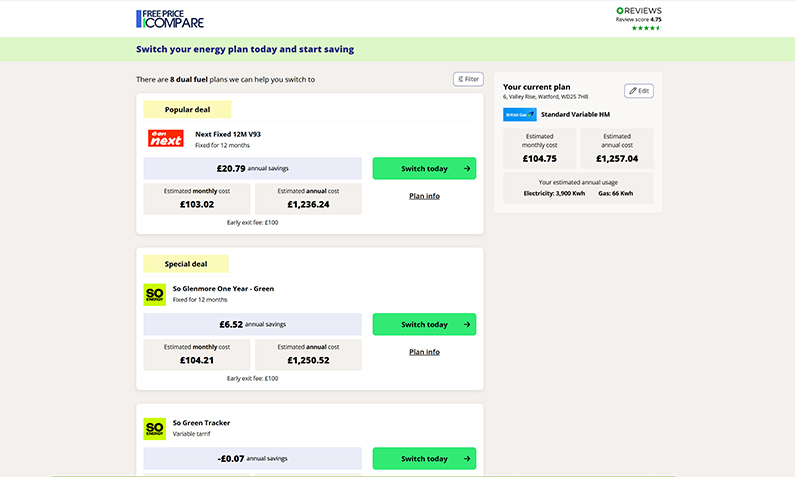Click the estimated annual usage box
Viewport: 795px width, 477px height.
coord(578,188)
